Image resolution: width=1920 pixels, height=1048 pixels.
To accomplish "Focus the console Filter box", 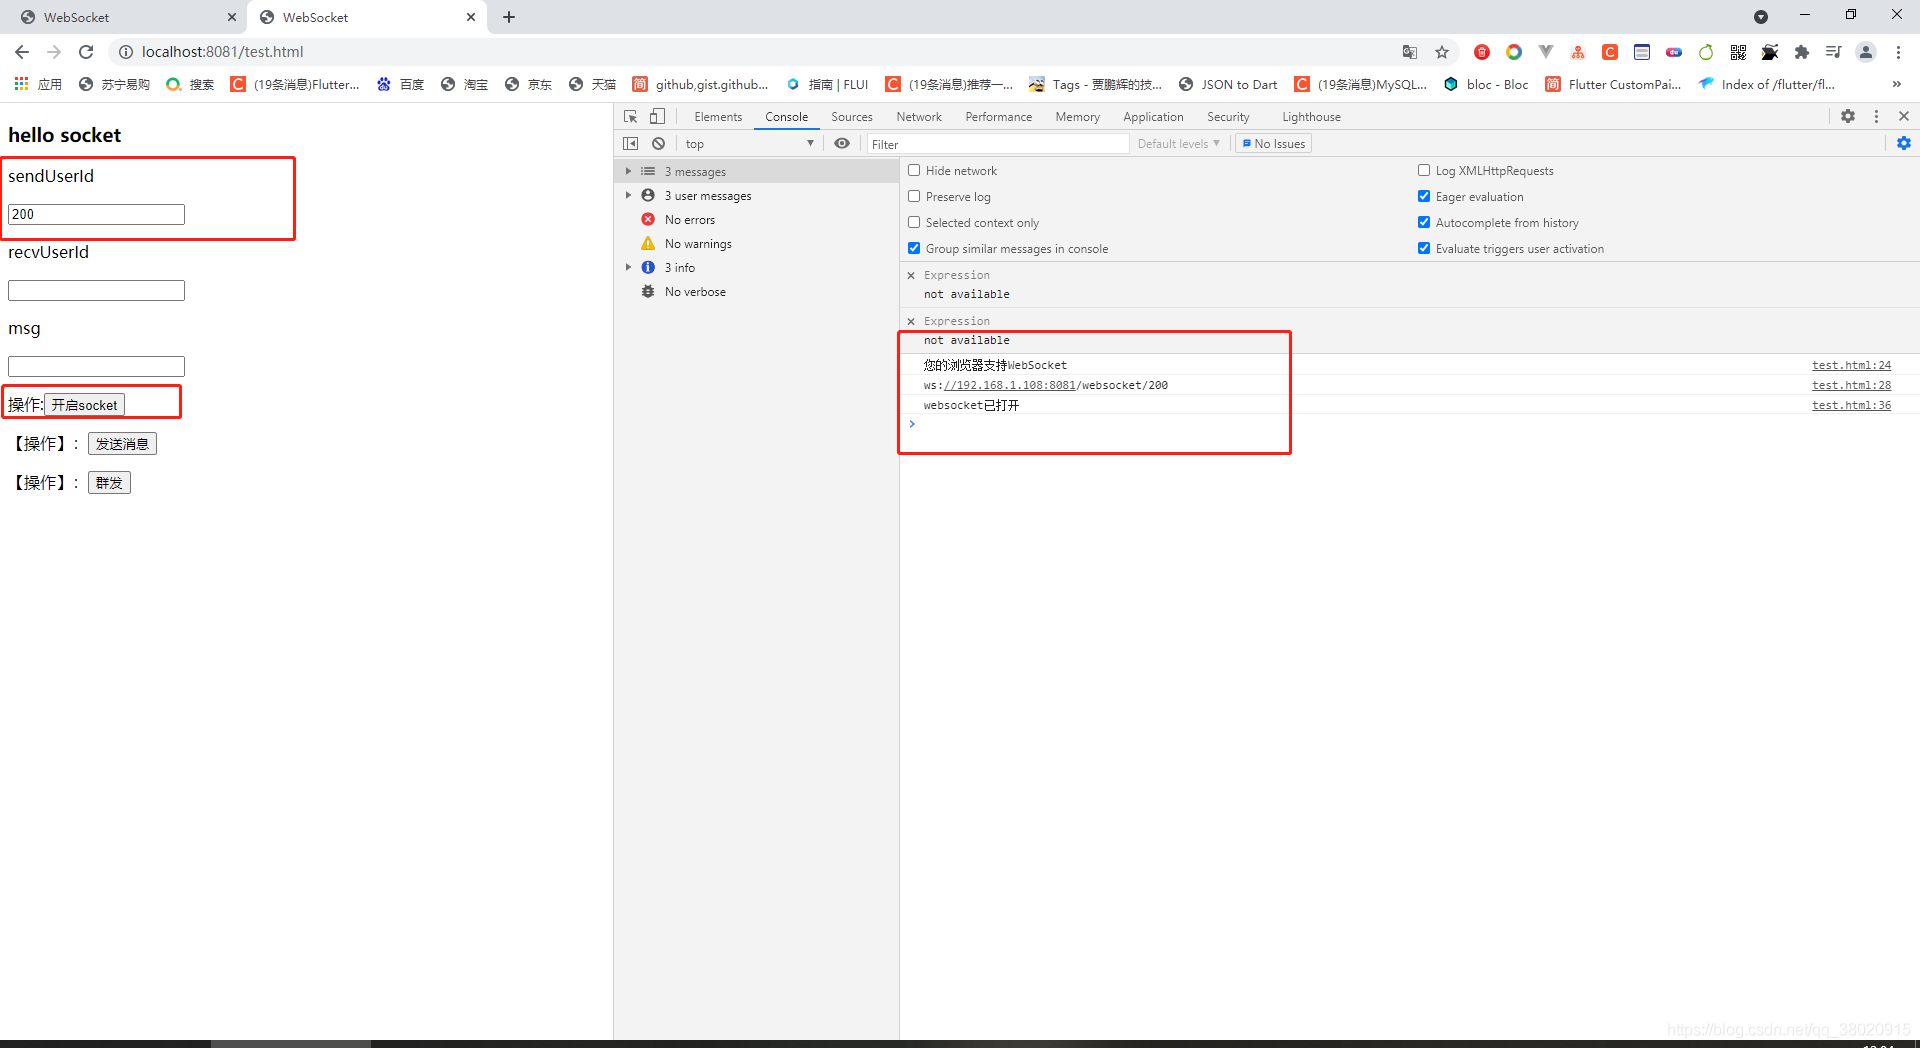I will tap(997, 144).
